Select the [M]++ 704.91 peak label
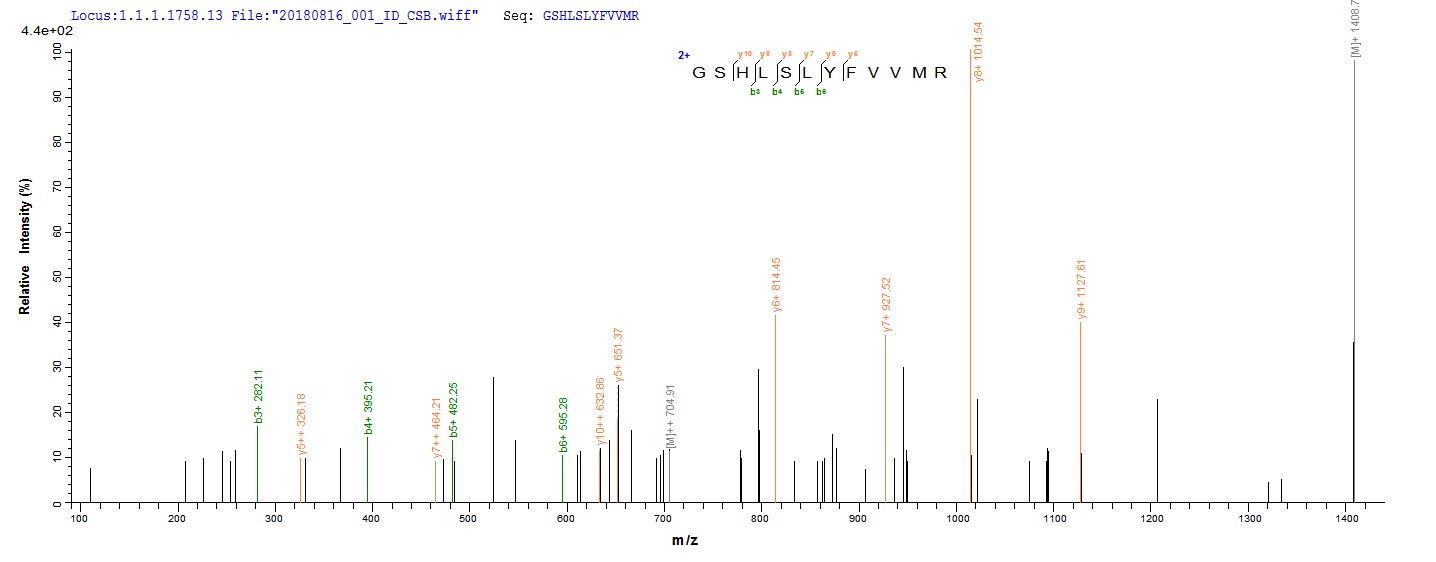 point(671,415)
